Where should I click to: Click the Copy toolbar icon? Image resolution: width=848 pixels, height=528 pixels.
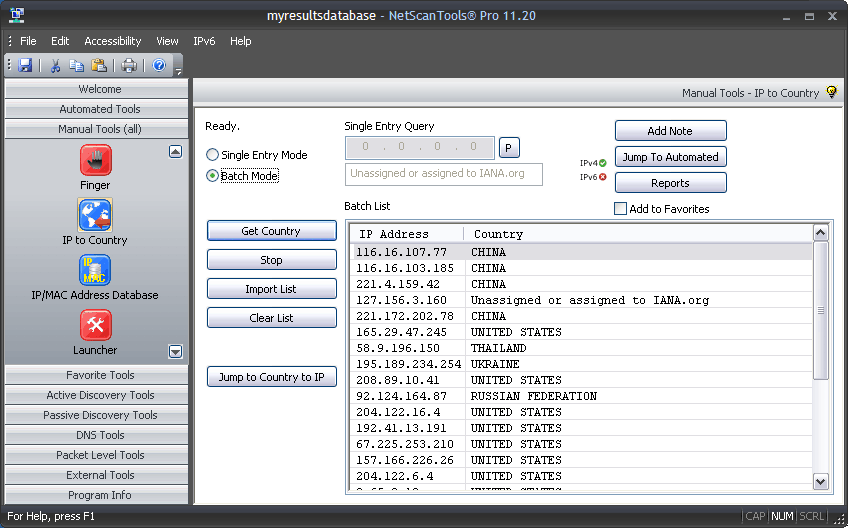76,65
